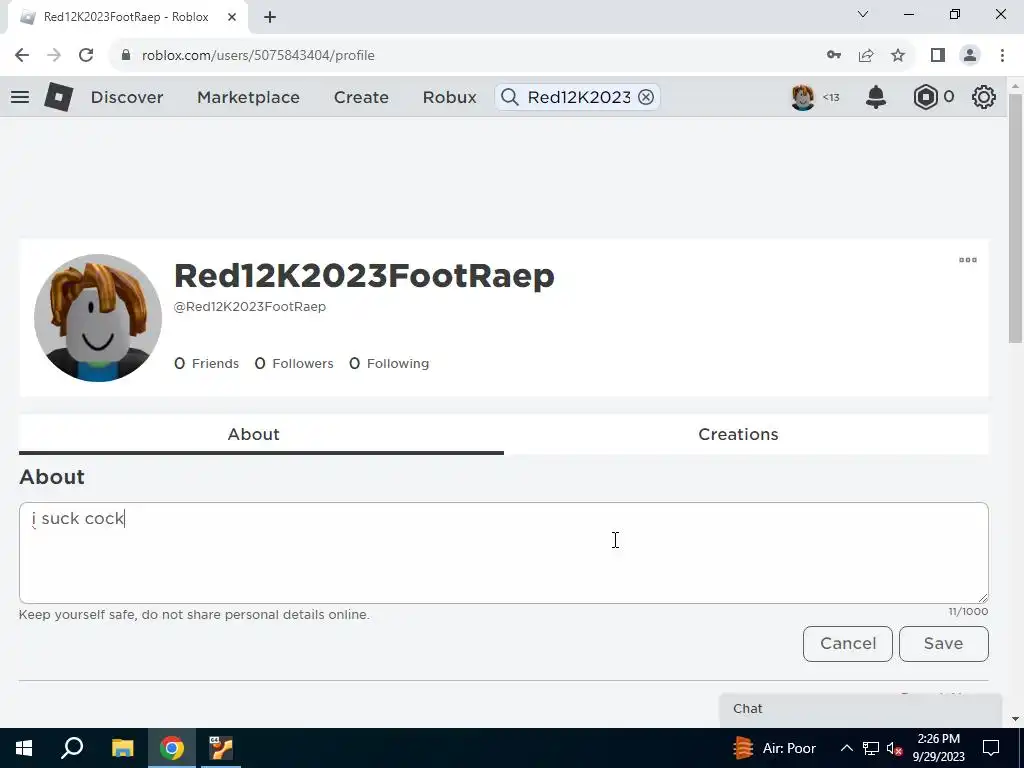Click the profile avatar picture
This screenshot has width=1024, height=768.
(x=98, y=318)
